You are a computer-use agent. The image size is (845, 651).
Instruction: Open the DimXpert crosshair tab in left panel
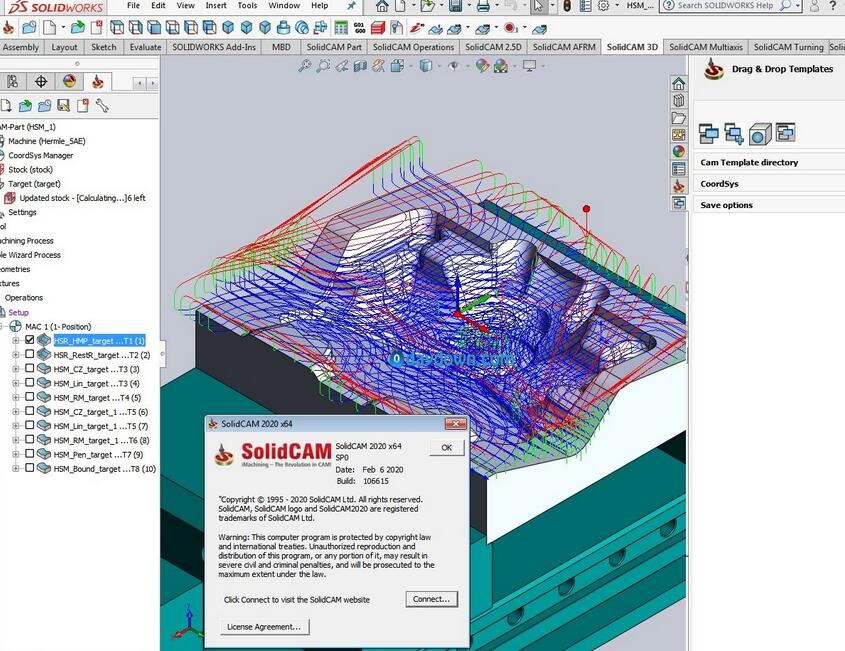coord(40,81)
